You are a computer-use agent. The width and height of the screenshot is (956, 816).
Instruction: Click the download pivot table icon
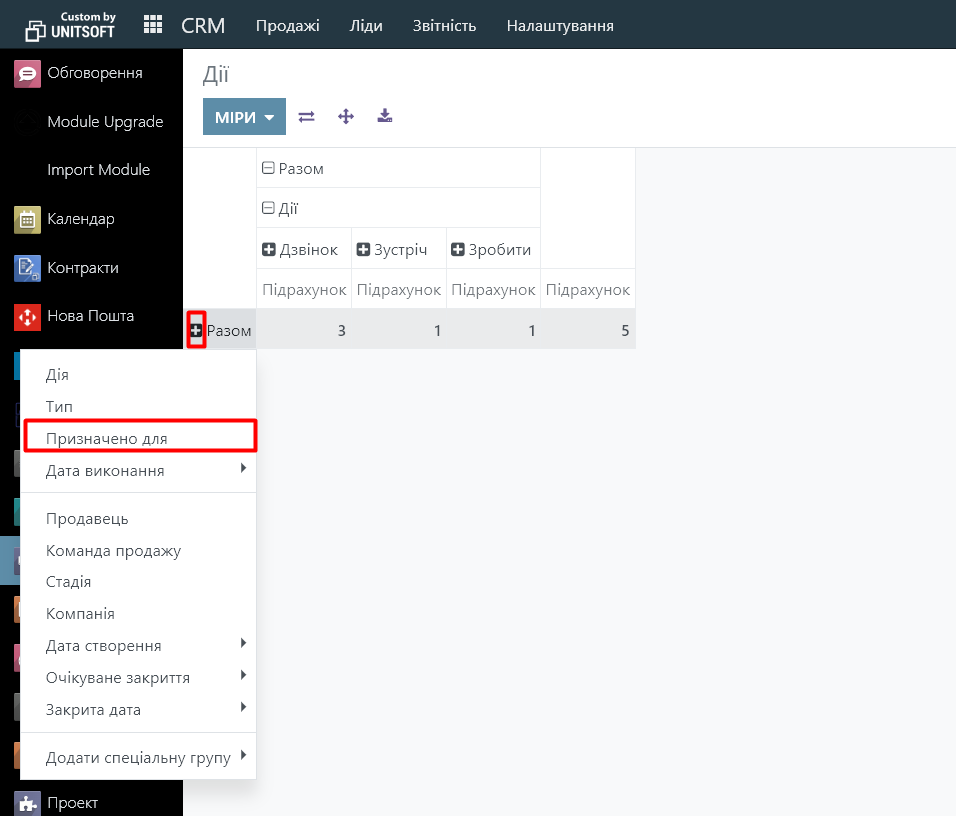pyautogui.click(x=384, y=117)
